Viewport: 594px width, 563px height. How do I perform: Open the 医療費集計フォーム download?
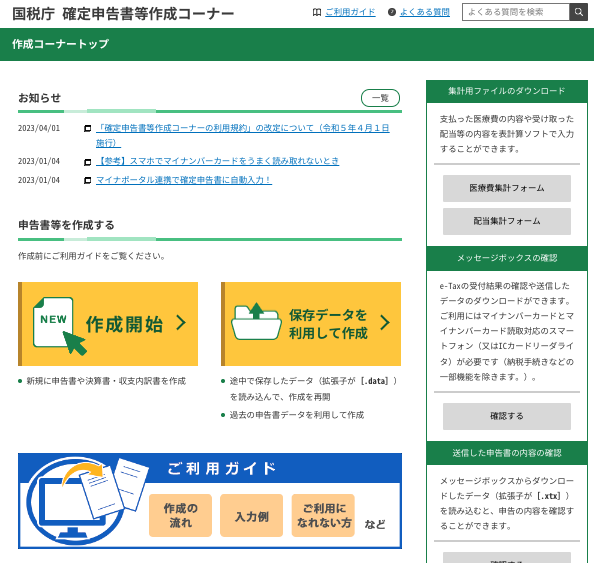[x=507, y=188]
